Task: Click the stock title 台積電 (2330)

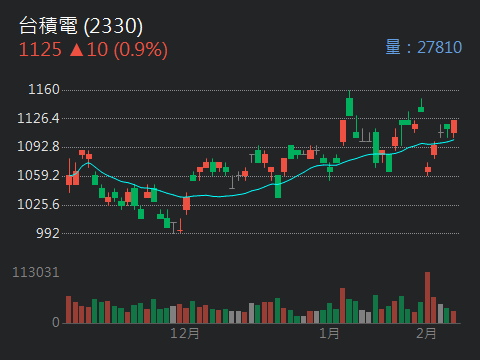Action: click(81, 26)
